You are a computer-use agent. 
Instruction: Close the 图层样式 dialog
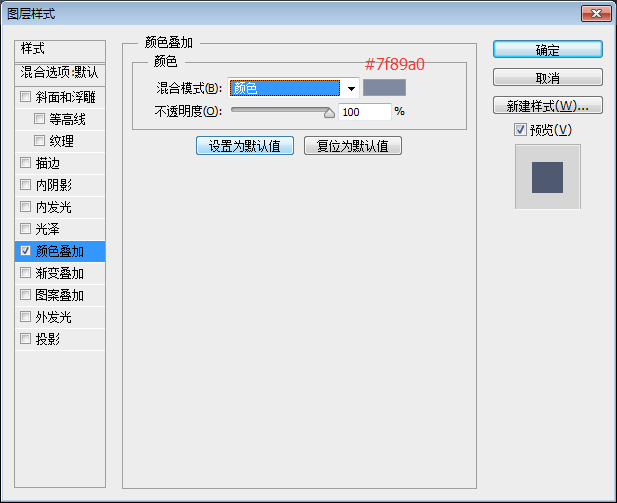click(x=596, y=14)
